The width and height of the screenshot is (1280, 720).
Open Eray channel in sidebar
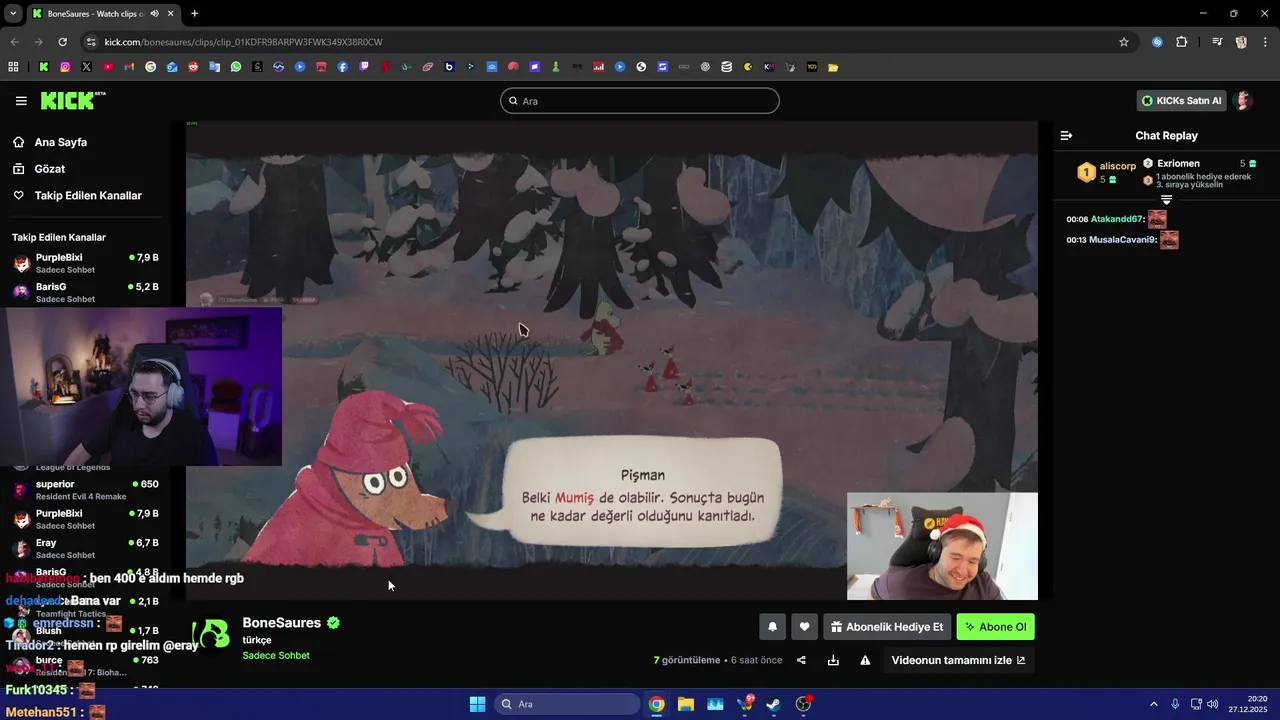click(x=85, y=548)
